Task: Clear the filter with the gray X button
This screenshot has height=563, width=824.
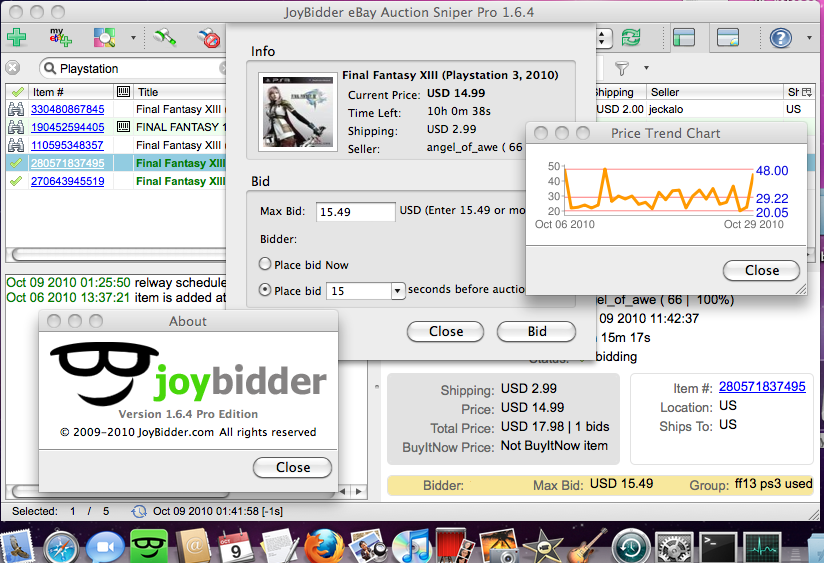Action: click(13, 68)
